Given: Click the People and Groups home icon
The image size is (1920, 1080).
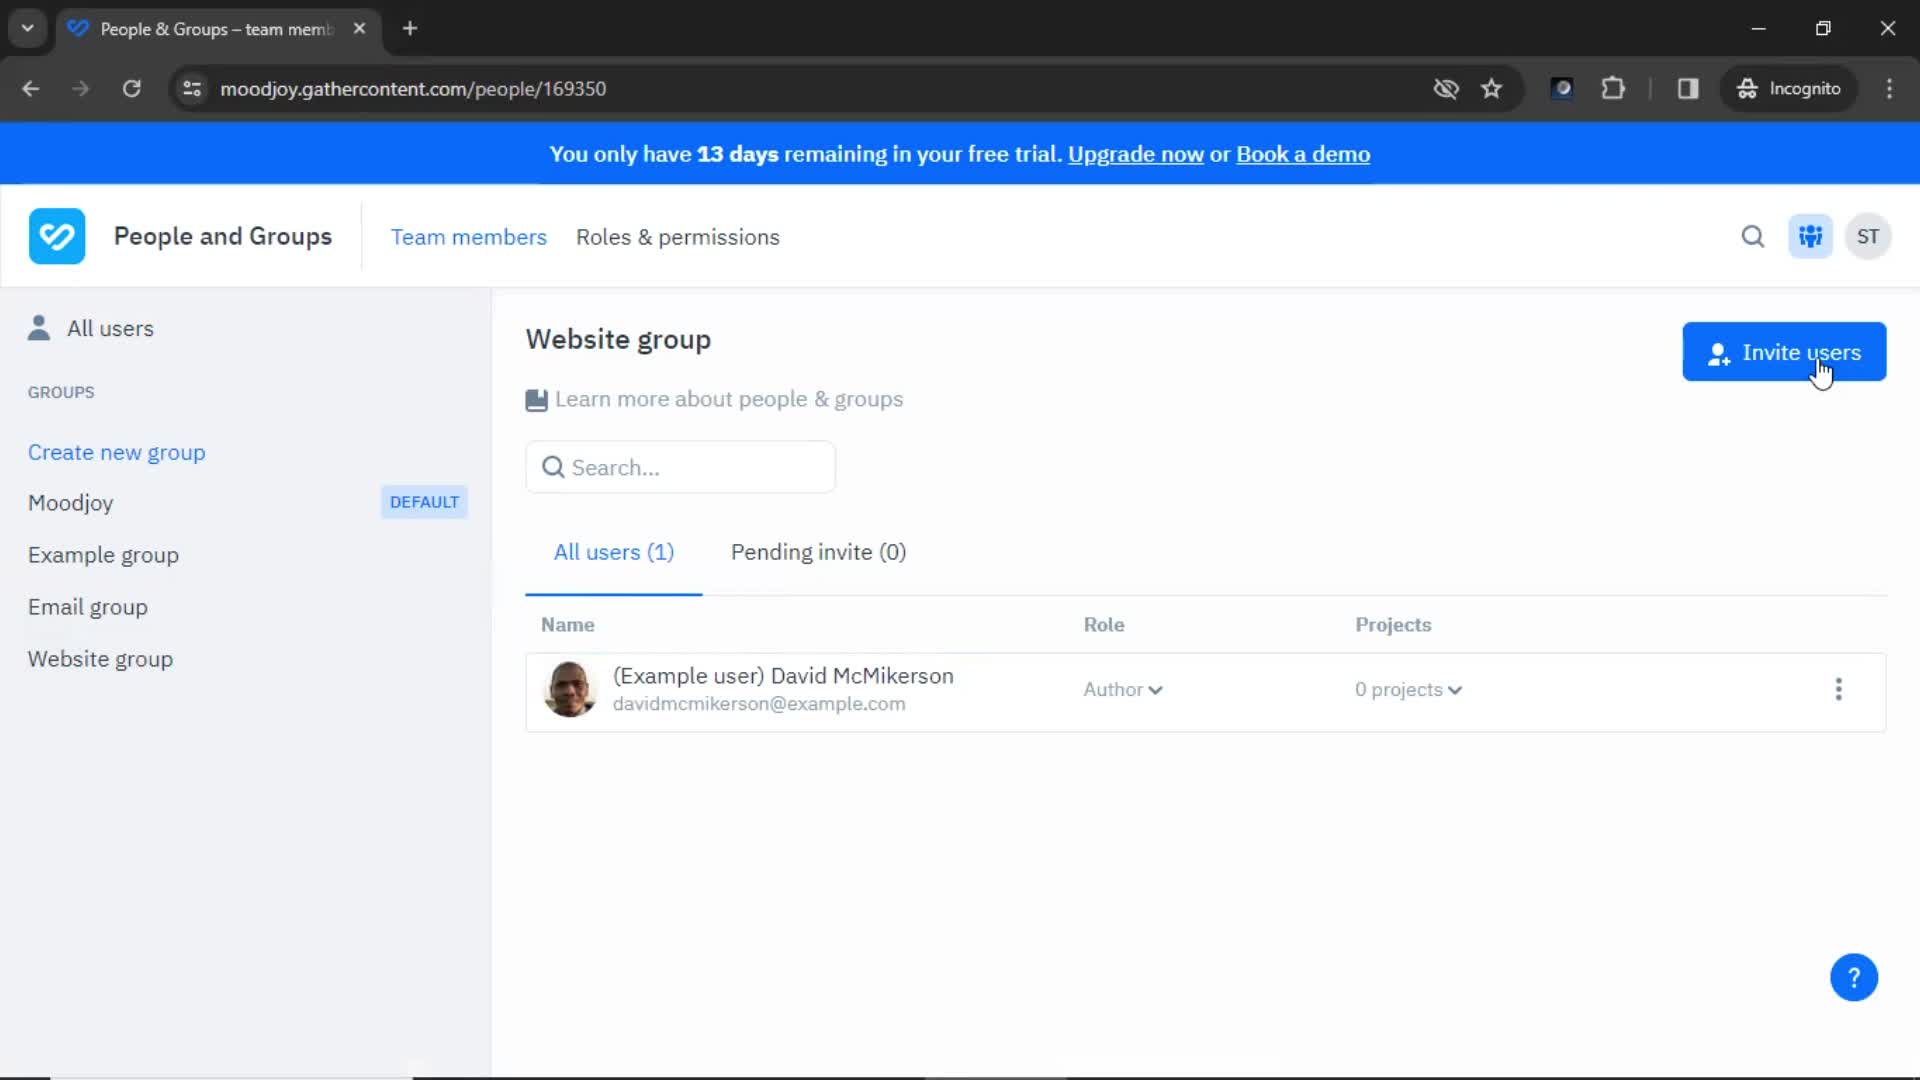Looking at the screenshot, I should coord(57,235).
